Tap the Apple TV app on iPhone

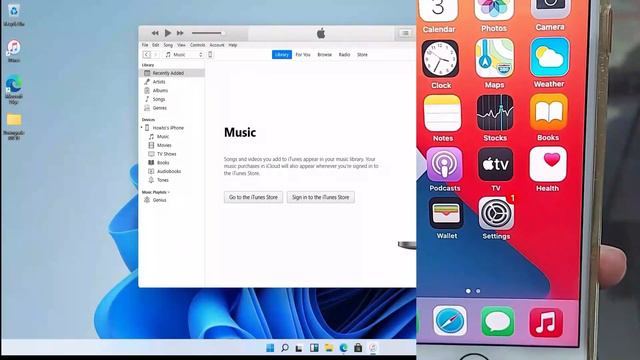[x=496, y=164]
